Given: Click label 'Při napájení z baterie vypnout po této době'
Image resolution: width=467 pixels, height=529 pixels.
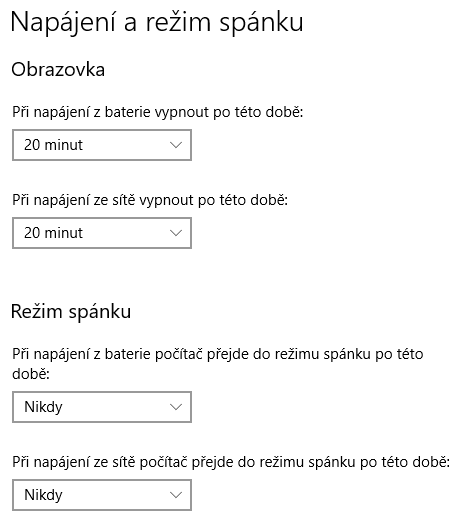Looking at the screenshot, I should click(158, 112).
